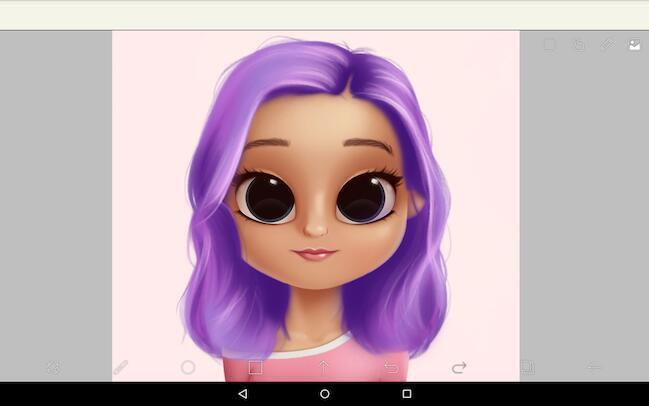Open the ruler tool icon

coord(606,45)
